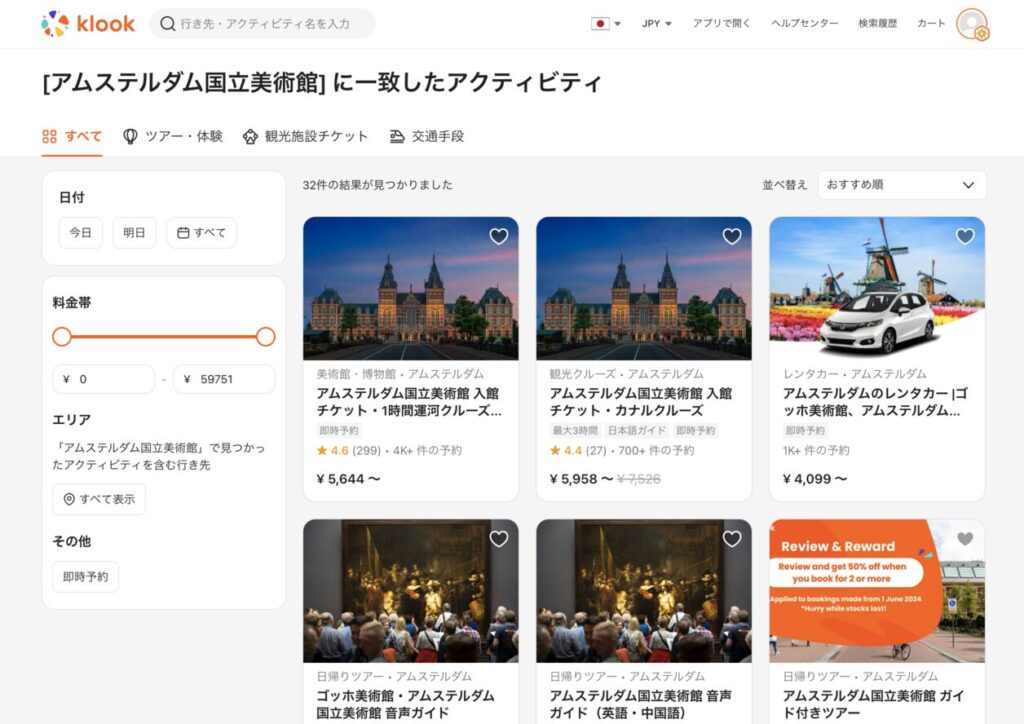This screenshot has height=724, width=1024.
Task: Favorite the first Rijksmuseum canal cruise card
Action: 499,236
